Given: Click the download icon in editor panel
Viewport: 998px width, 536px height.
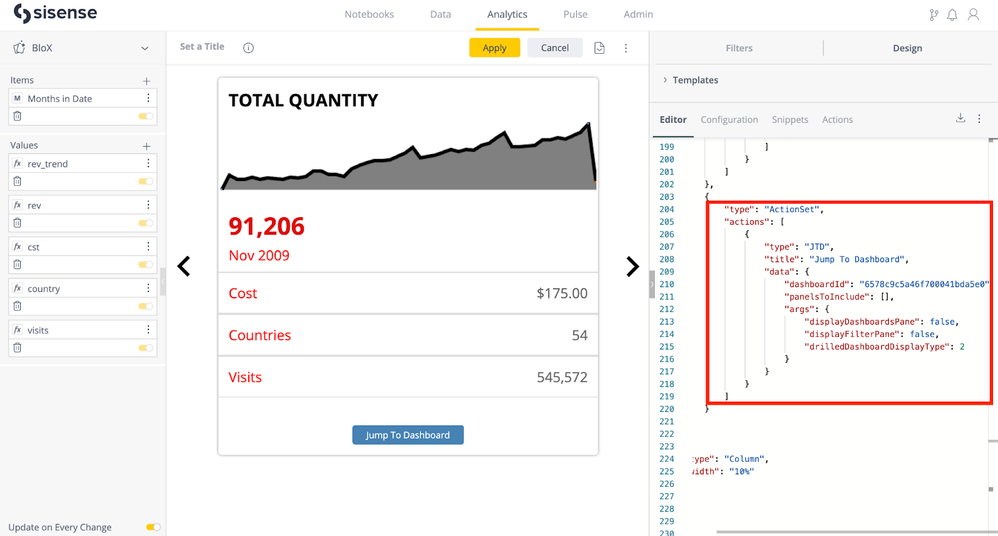Looking at the screenshot, I should coord(960,119).
